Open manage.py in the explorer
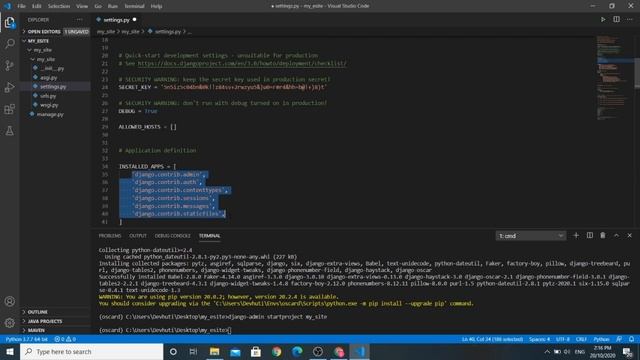The width and height of the screenshot is (640, 360). (x=50, y=114)
